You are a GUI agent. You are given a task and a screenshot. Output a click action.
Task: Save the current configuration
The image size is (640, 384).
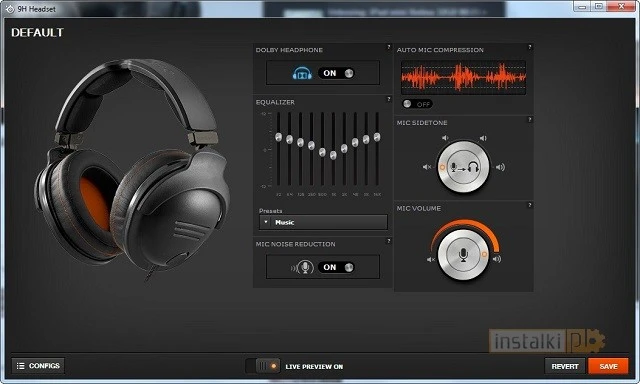tap(608, 366)
